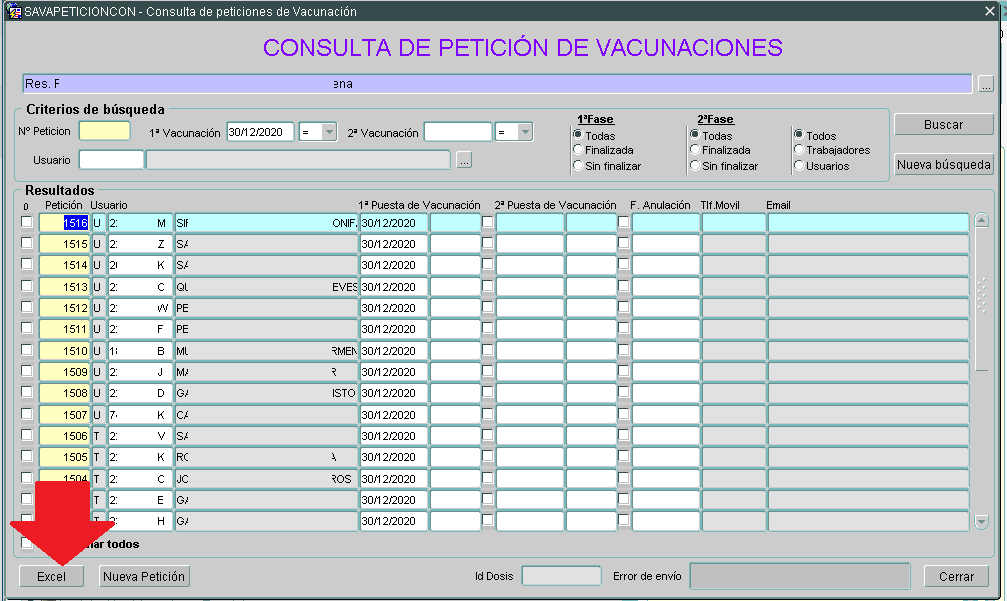Open user lookup ellipsis button next to Usuario
This screenshot has width=1007, height=601.
463,160
